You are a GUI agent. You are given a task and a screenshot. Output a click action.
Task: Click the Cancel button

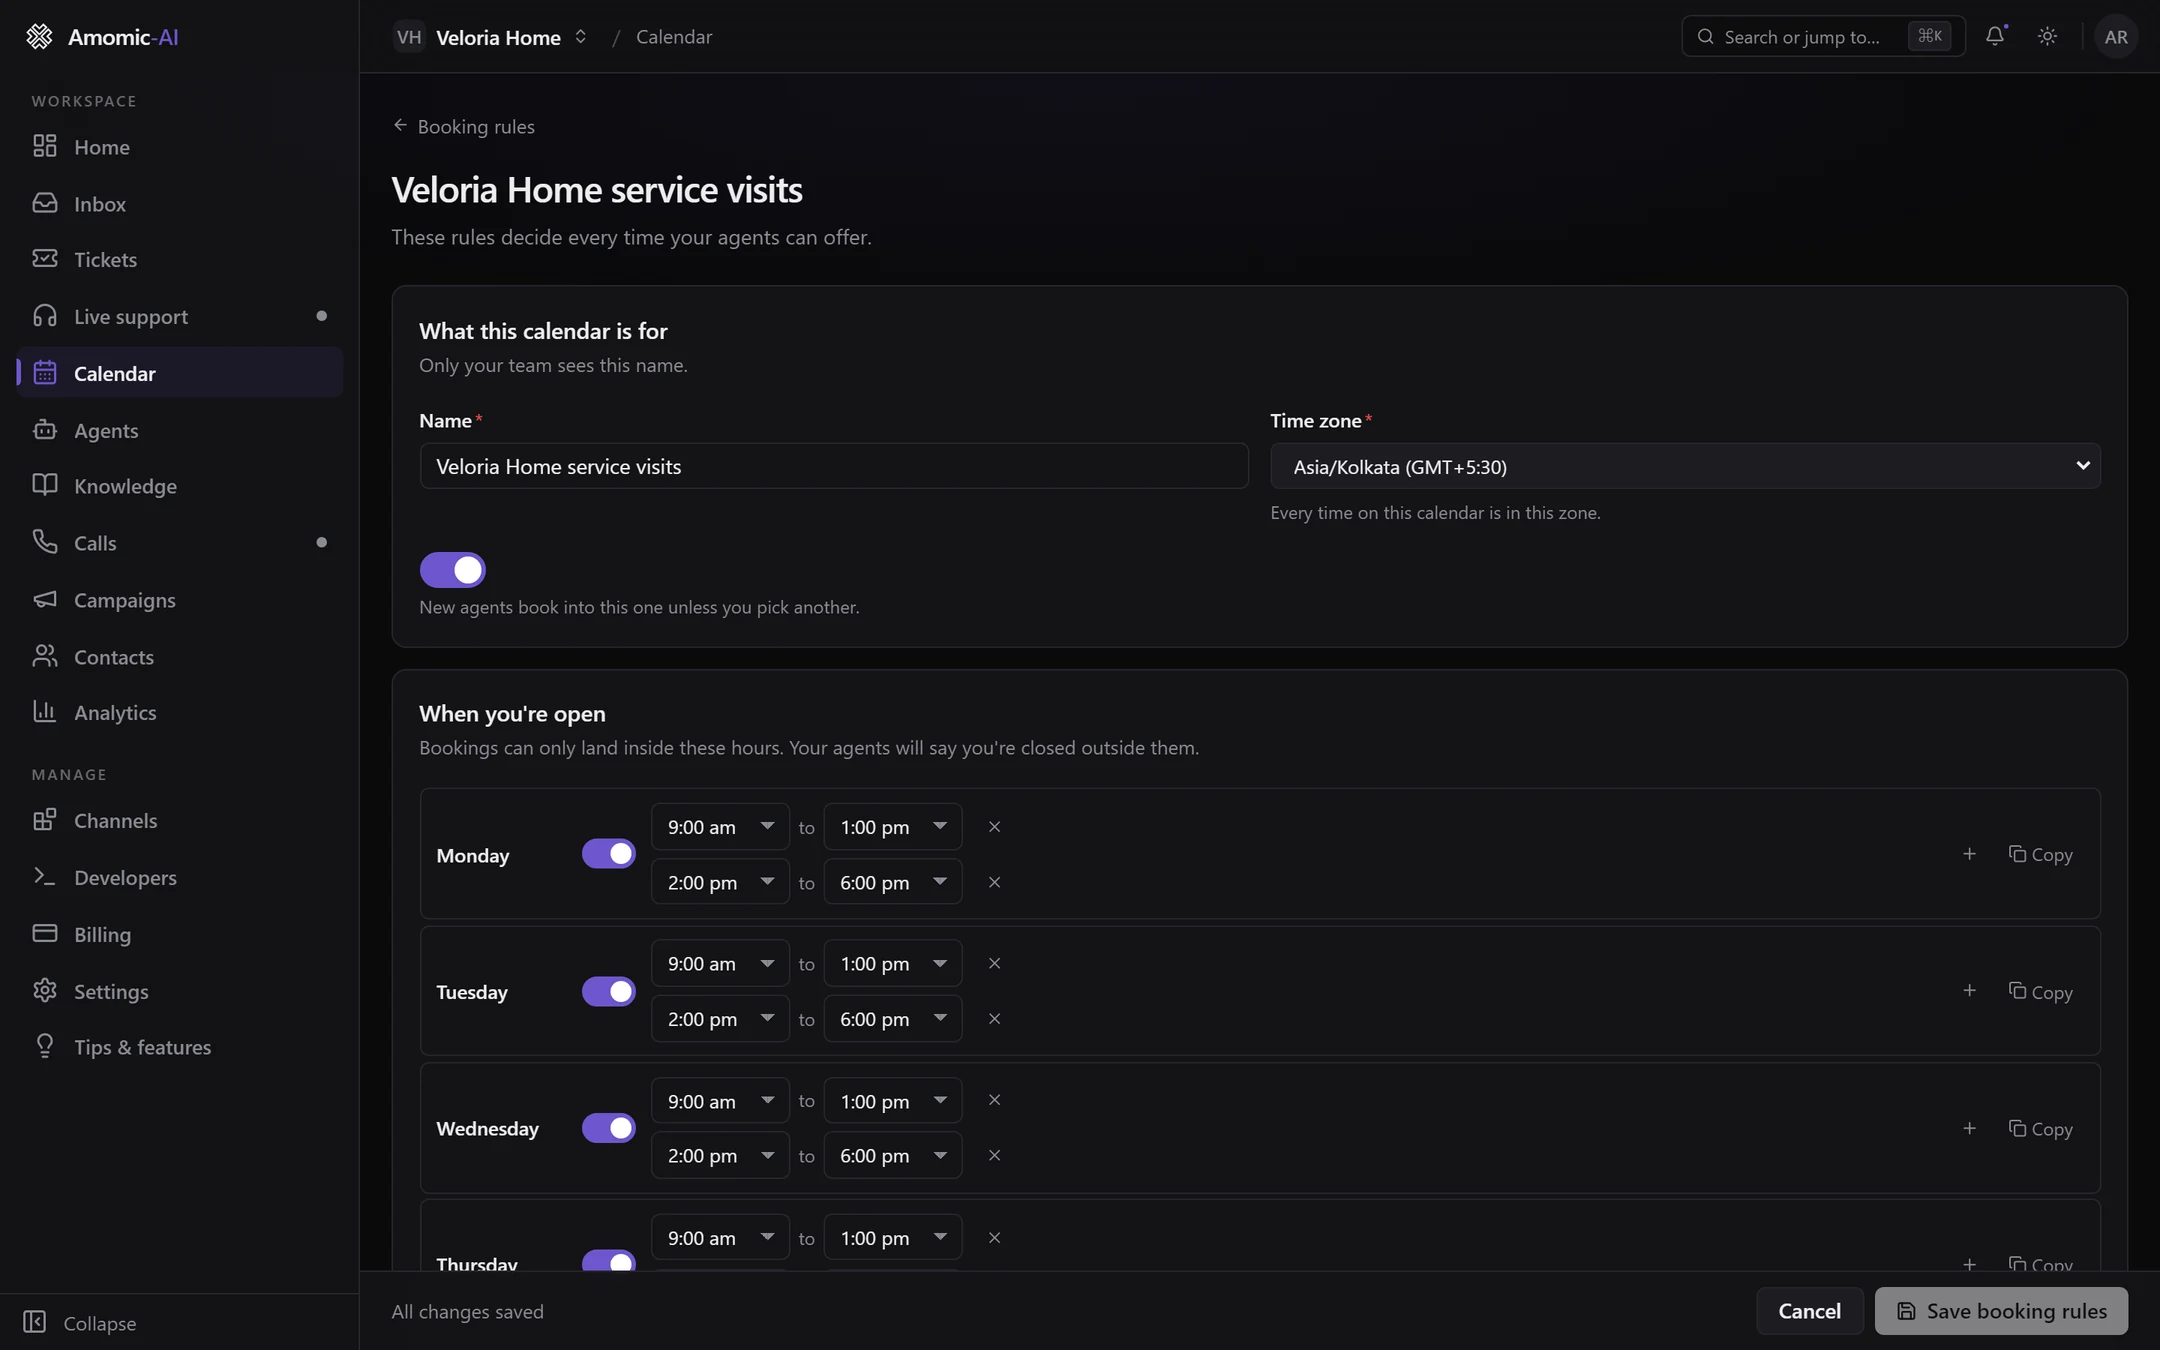[x=1809, y=1311]
